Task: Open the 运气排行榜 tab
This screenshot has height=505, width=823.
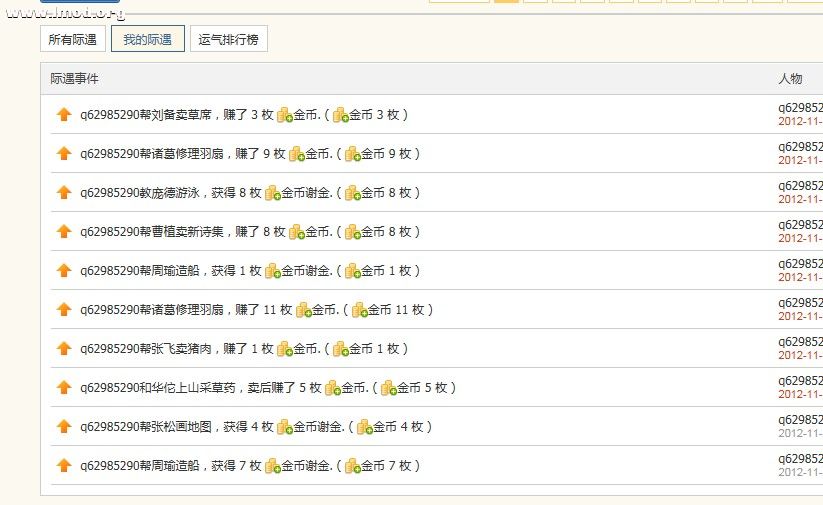Action: [x=228, y=39]
